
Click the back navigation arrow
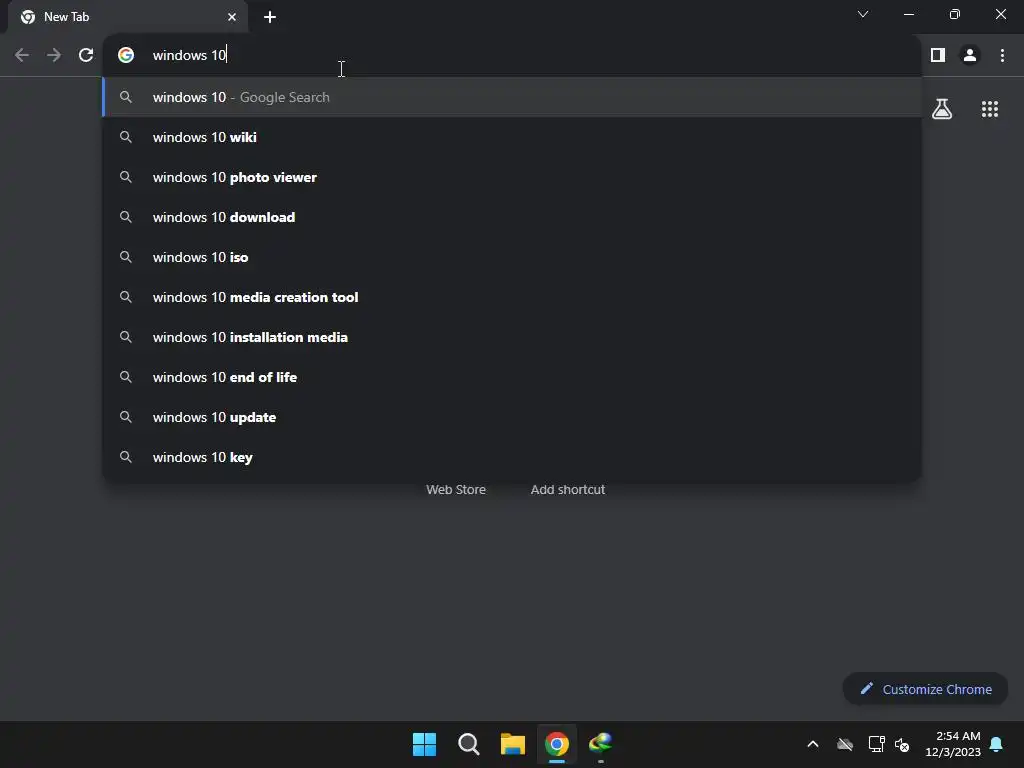tap(22, 56)
